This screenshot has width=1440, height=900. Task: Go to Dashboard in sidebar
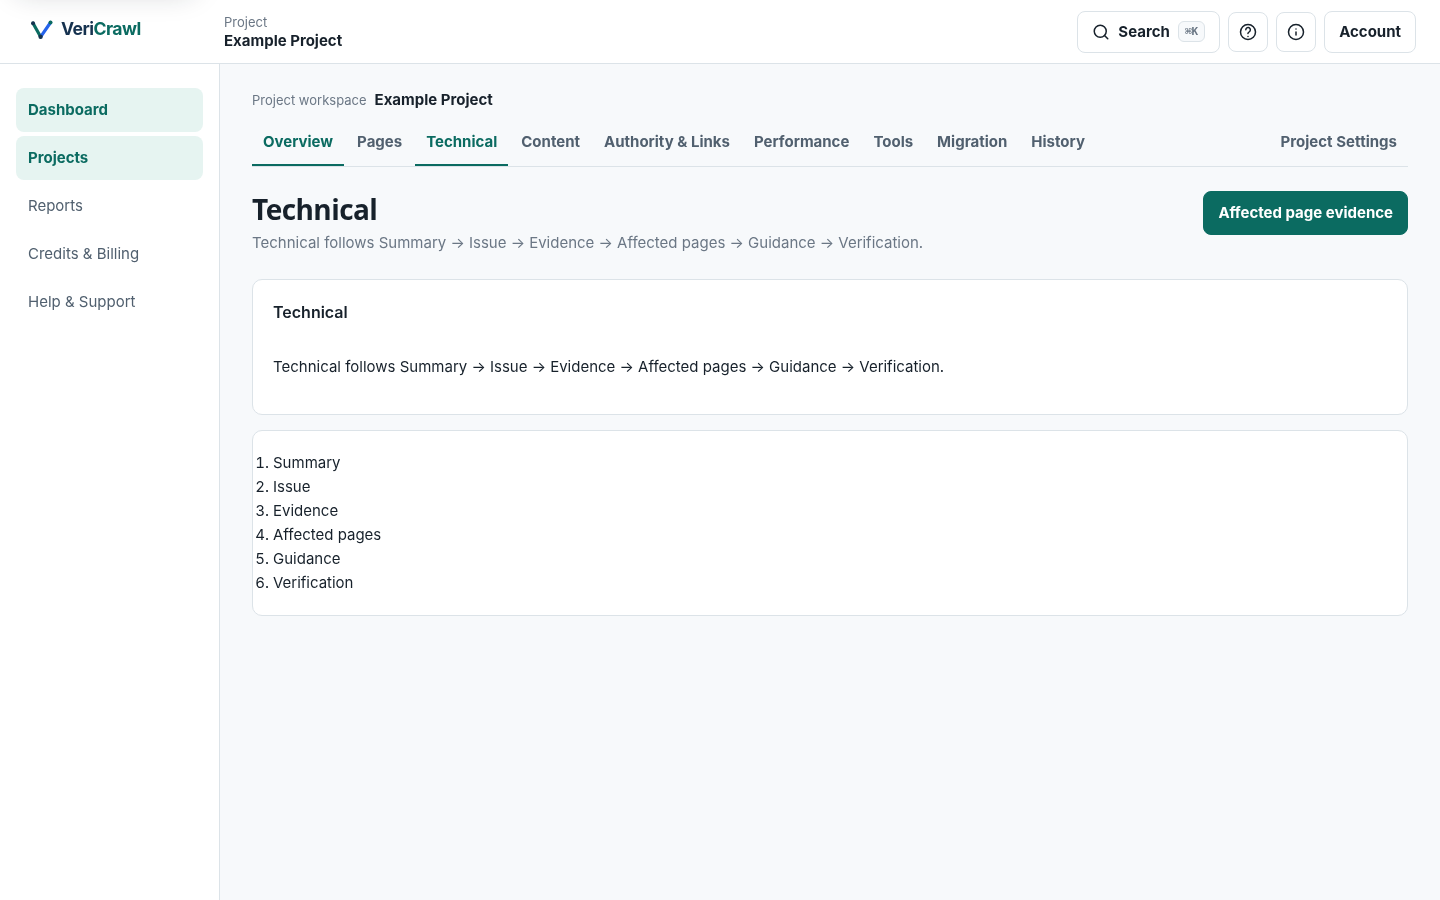pyautogui.click(x=109, y=110)
